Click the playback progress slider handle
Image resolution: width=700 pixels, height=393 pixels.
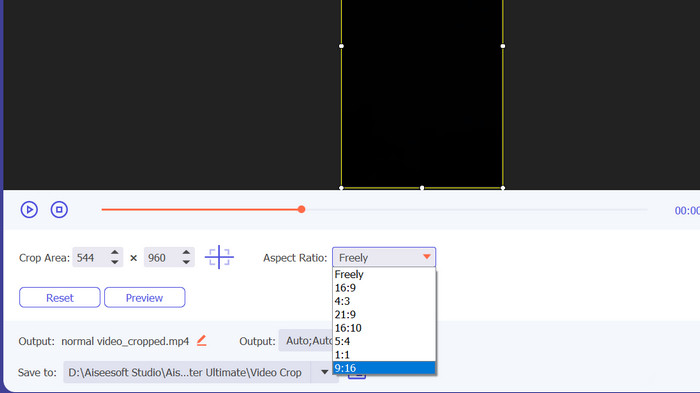click(x=302, y=209)
